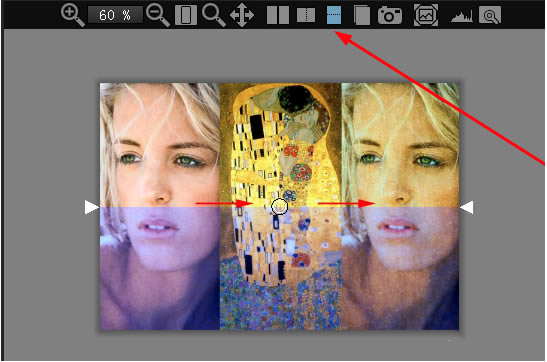This screenshot has height=362, width=547.
Task: Click the zoom in magnifier icon
Action: (72, 15)
